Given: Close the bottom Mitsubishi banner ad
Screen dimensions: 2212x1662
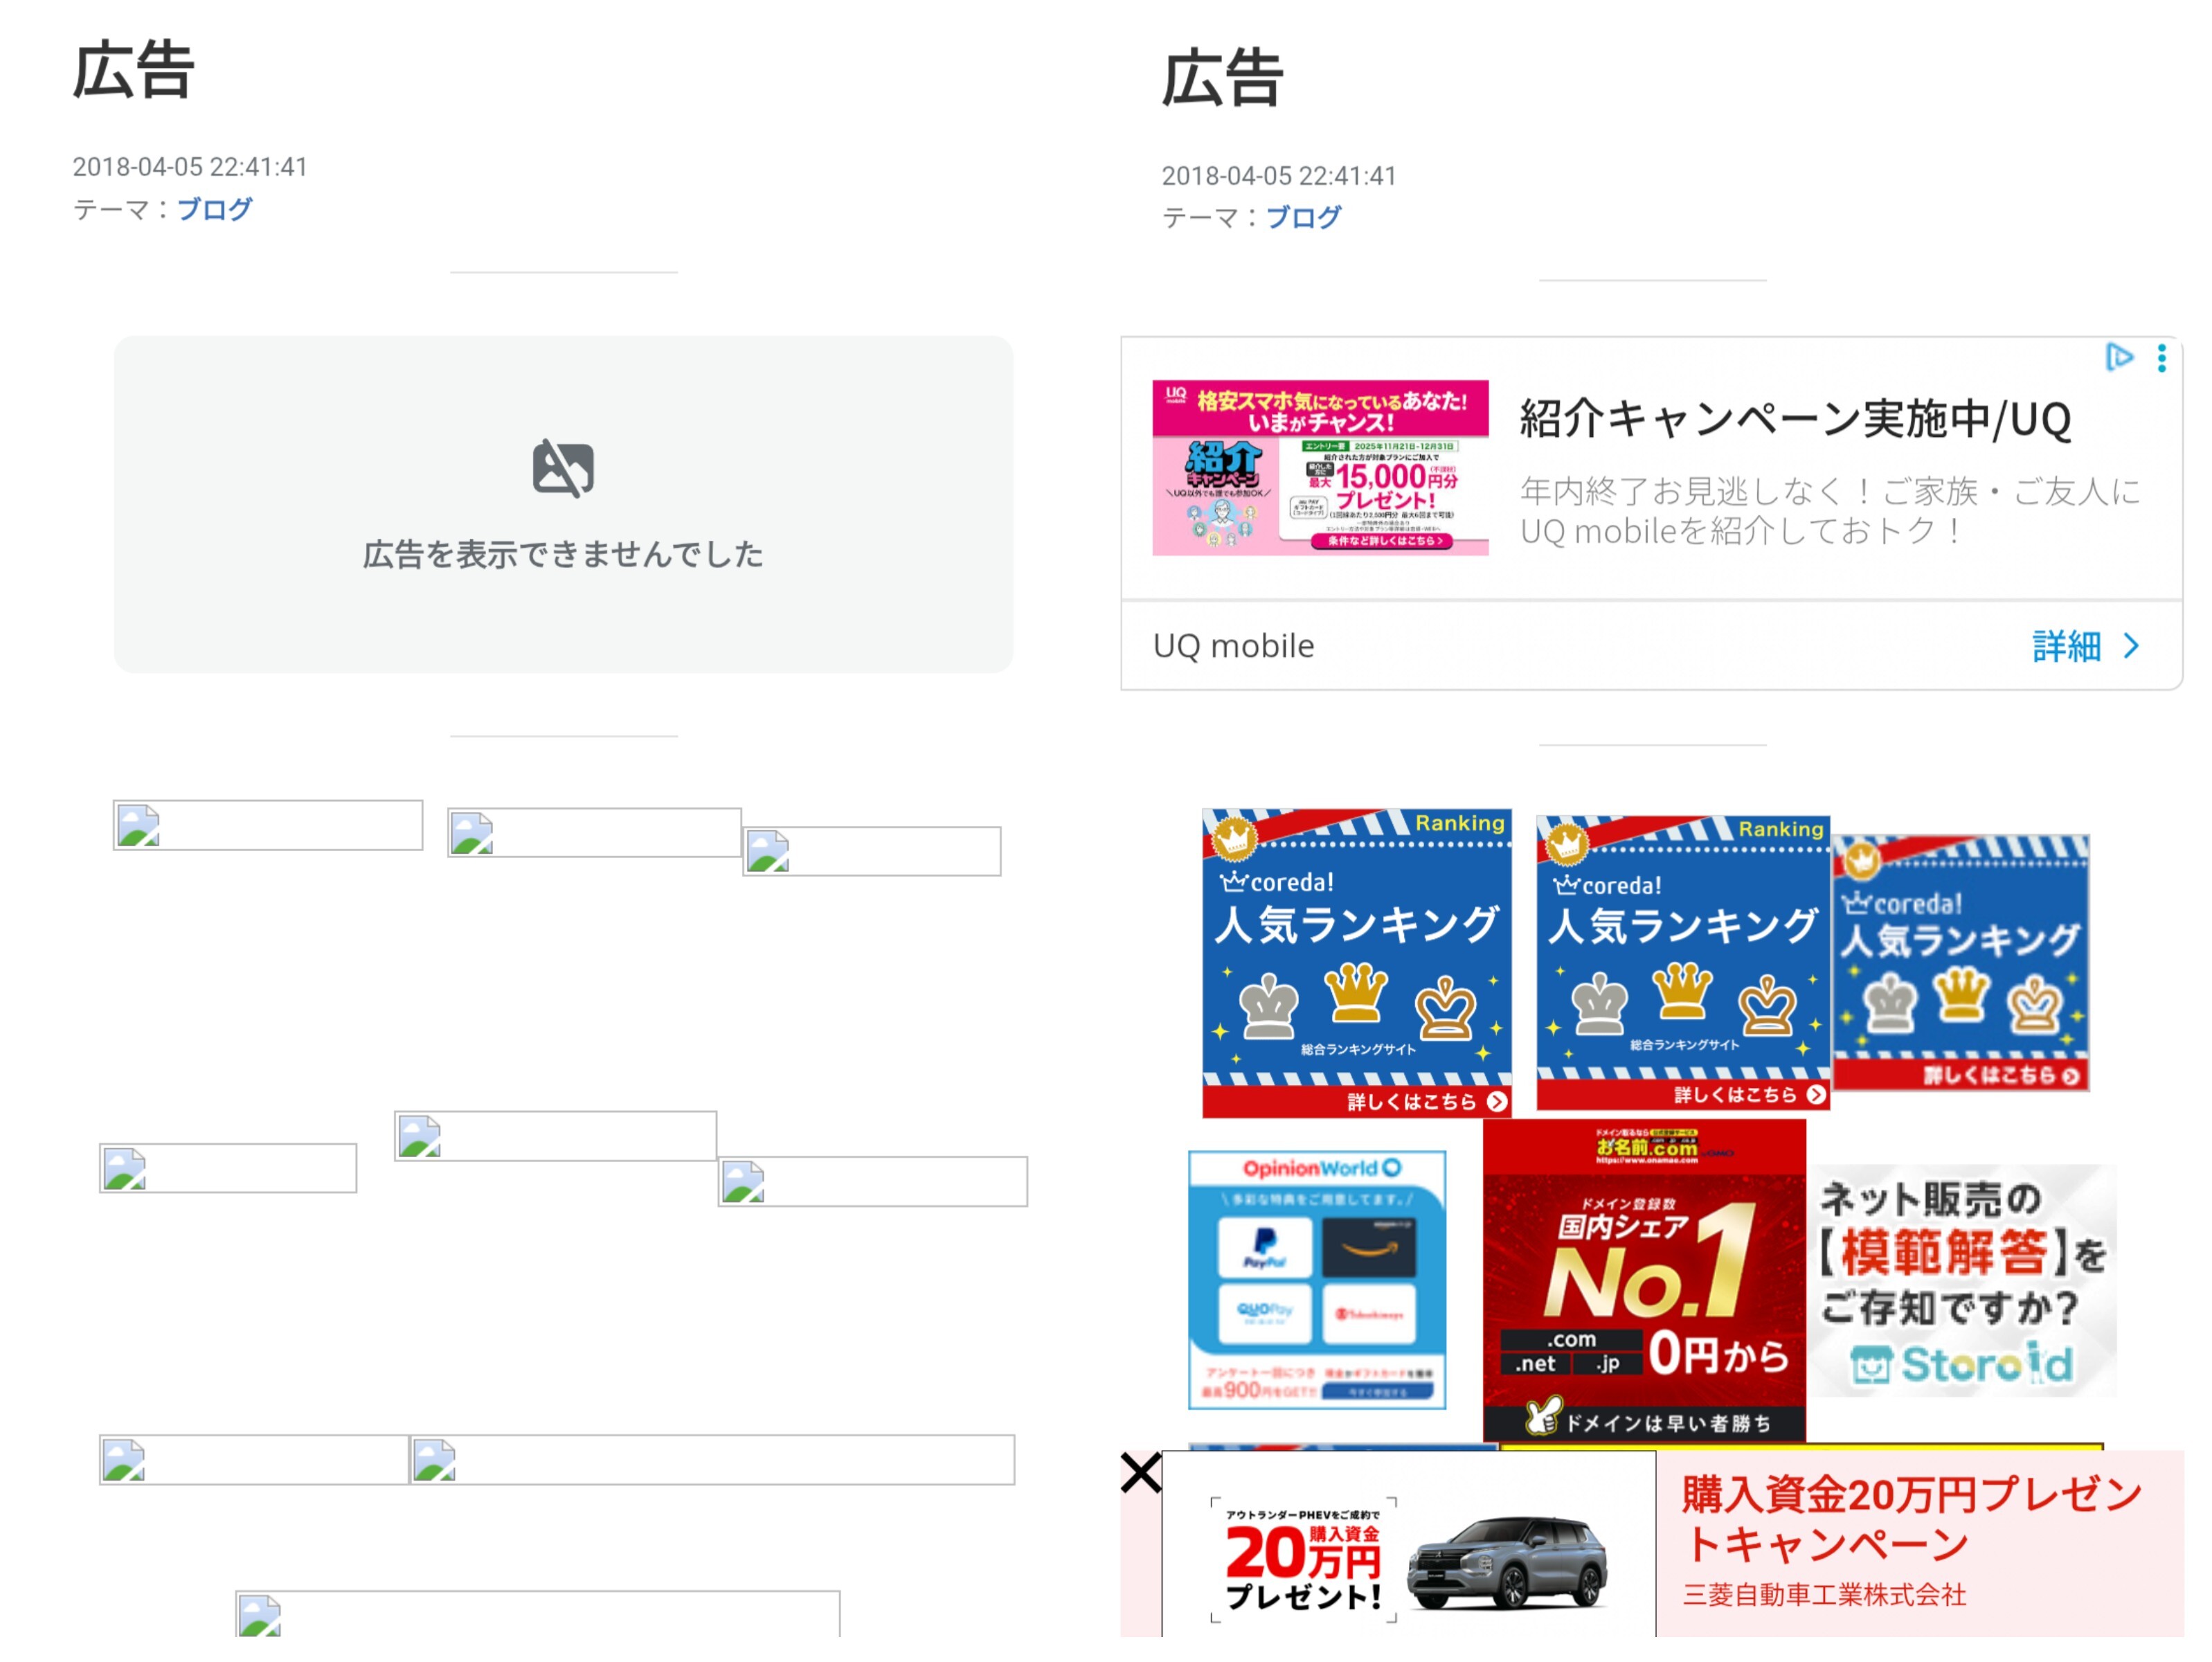Looking at the screenshot, I should (1140, 1473).
